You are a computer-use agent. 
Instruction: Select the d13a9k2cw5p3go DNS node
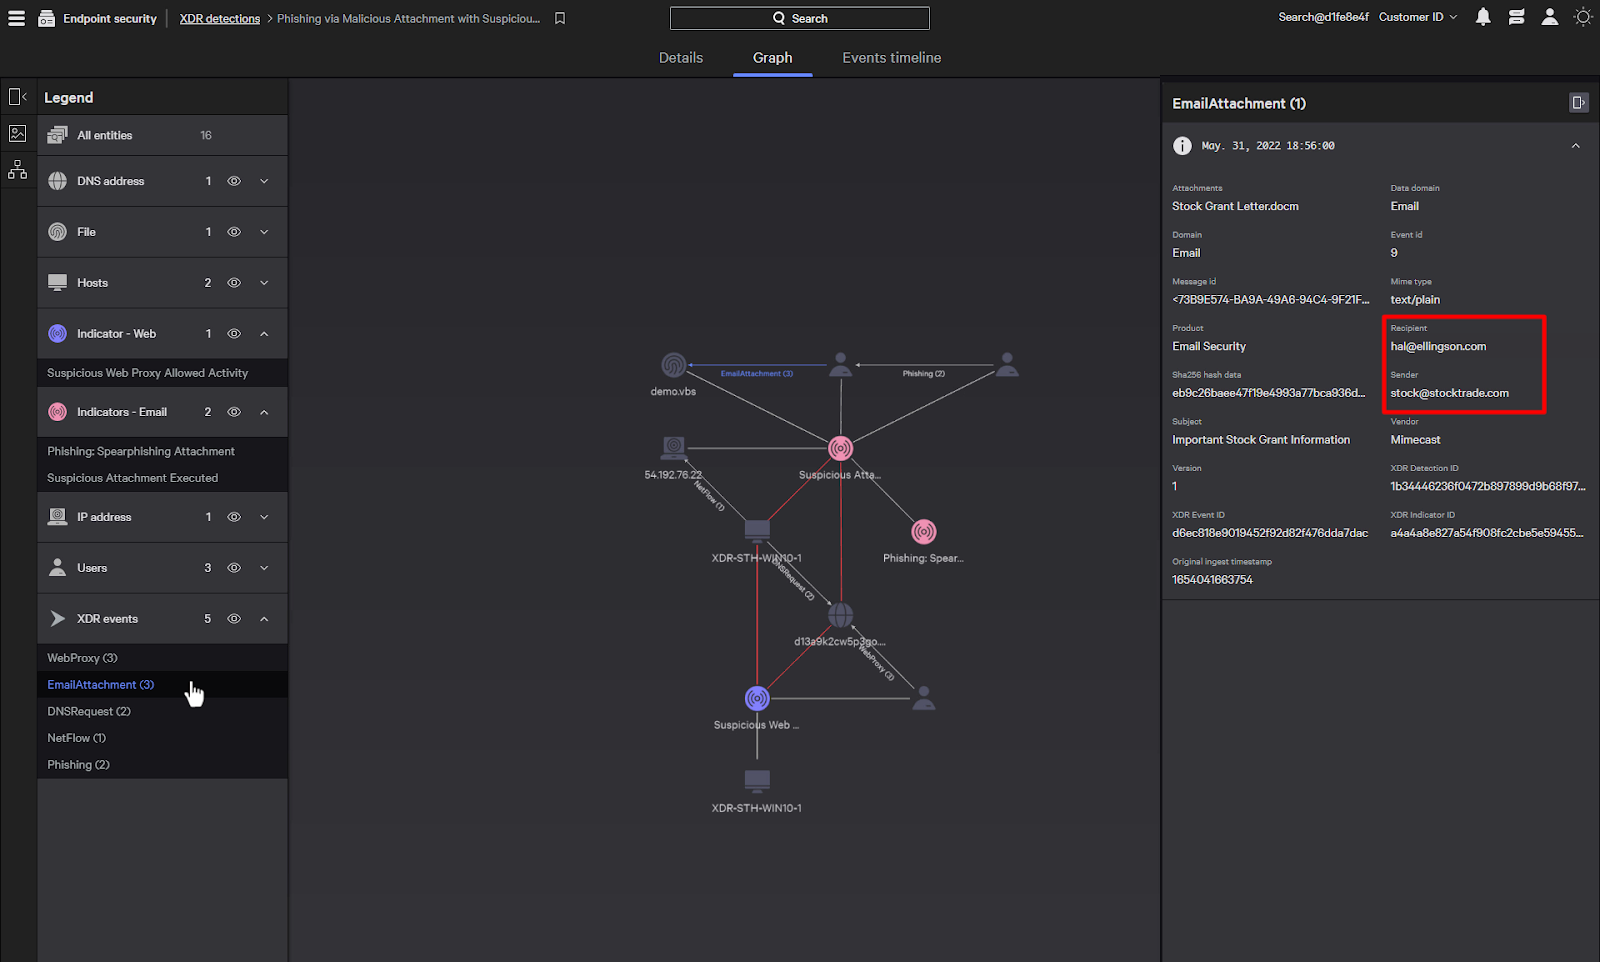[x=841, y=615]
